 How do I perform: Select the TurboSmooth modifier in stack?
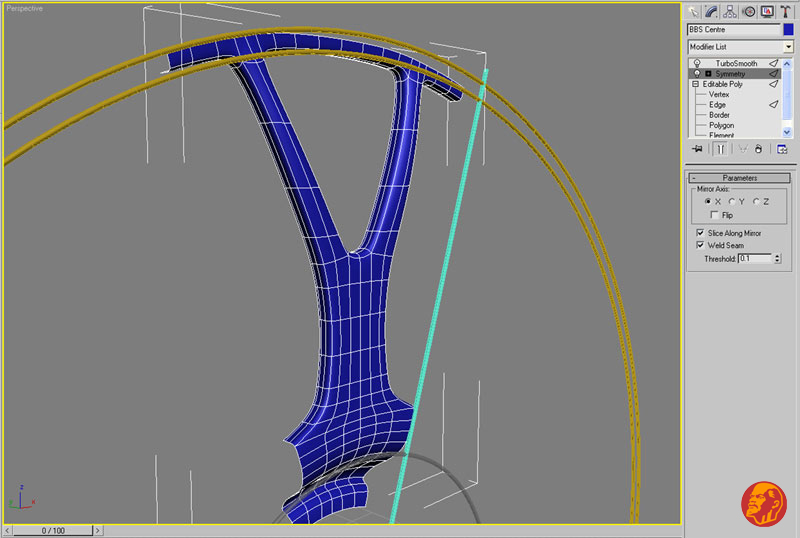click(x=736, y=63)
